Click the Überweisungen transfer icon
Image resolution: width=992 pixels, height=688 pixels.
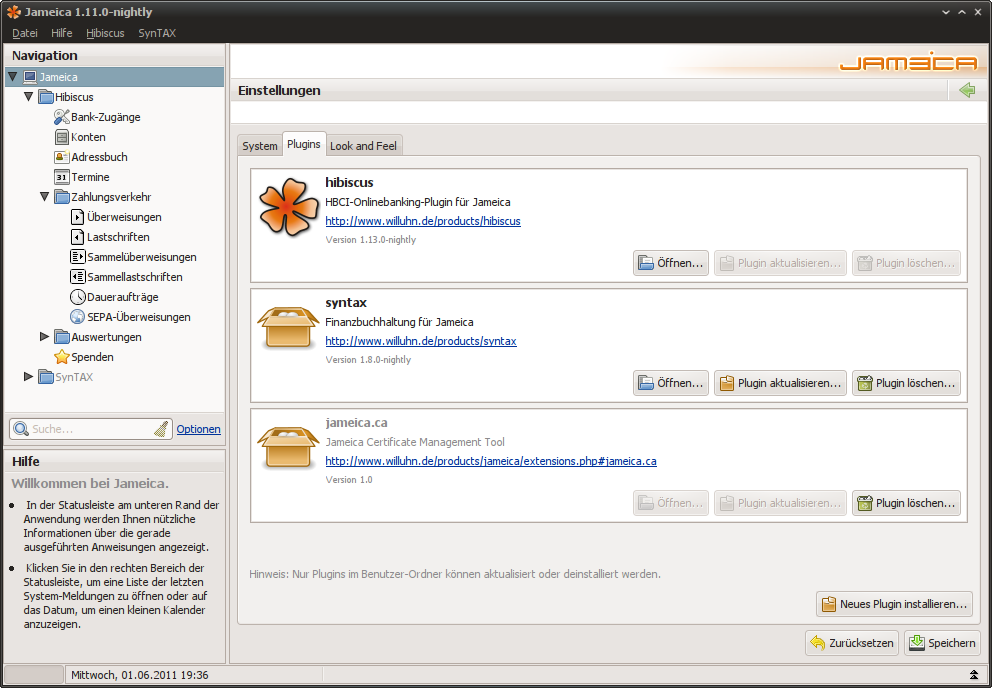click(x=77, y=217)
